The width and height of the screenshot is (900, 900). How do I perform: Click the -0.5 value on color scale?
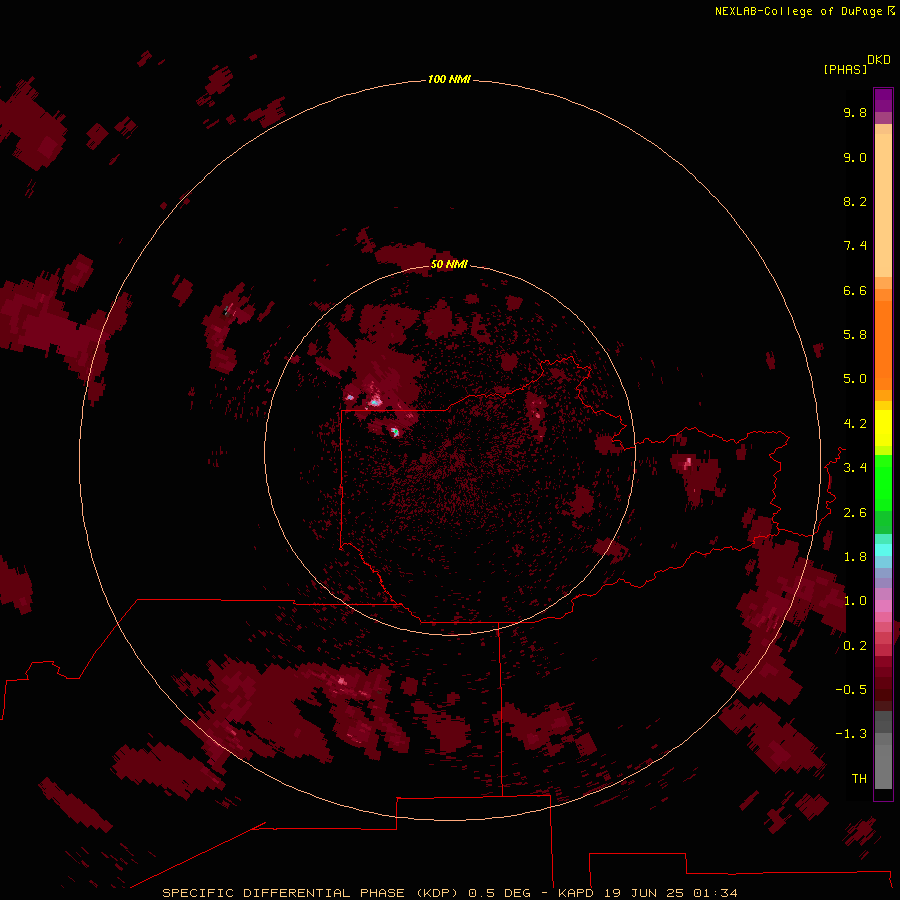coord(851,690)
